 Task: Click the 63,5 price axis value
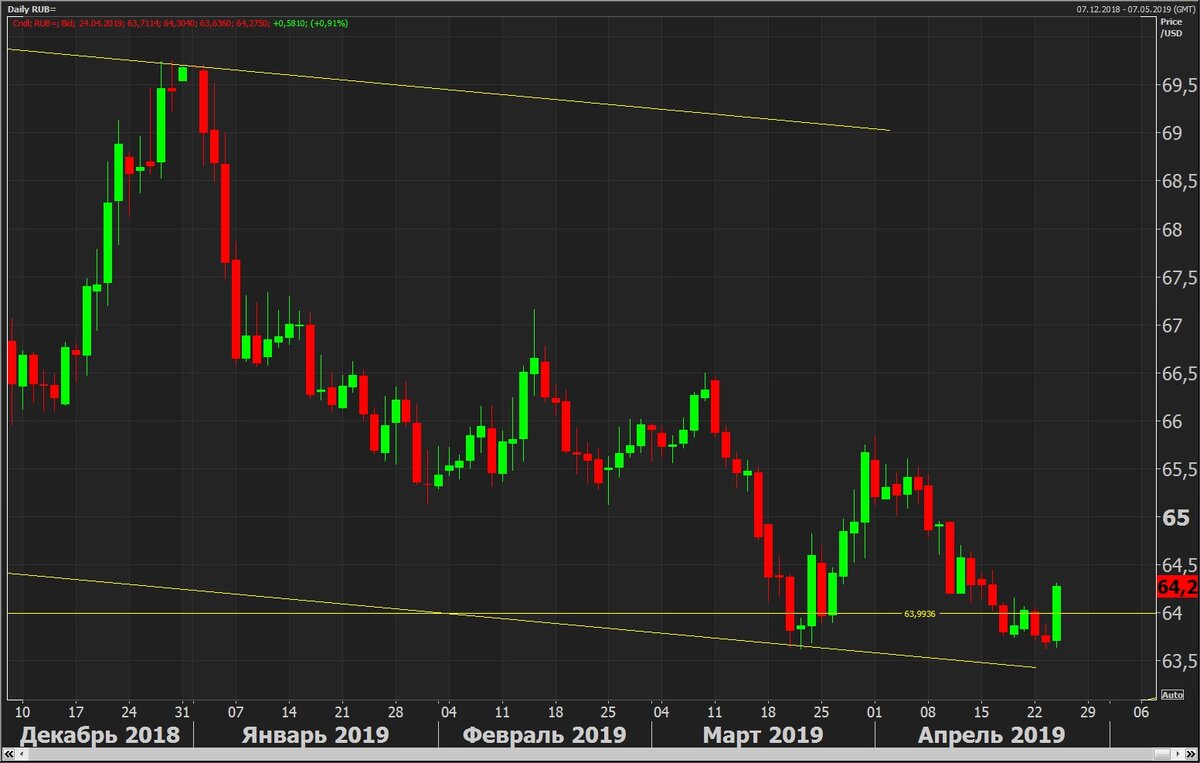(x=1180, y=661)
